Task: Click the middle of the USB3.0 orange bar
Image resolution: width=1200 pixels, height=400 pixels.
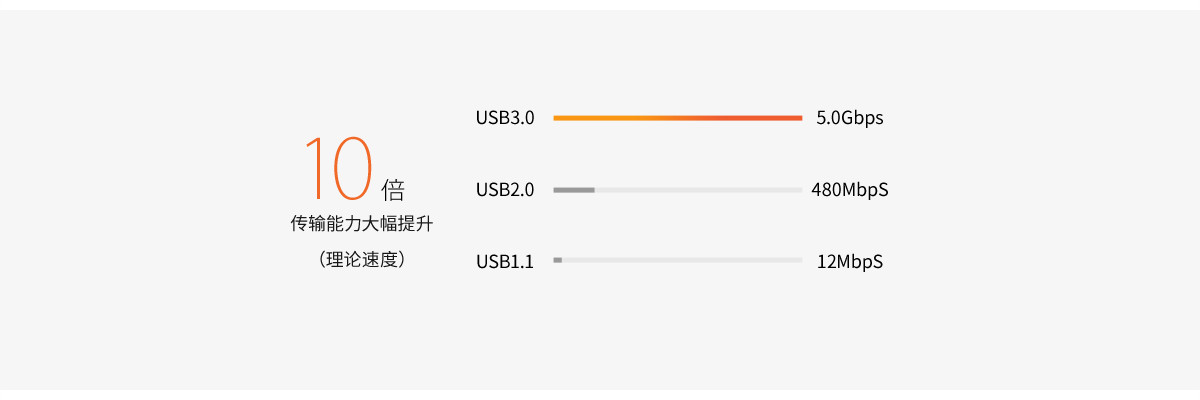Action: 678,118
